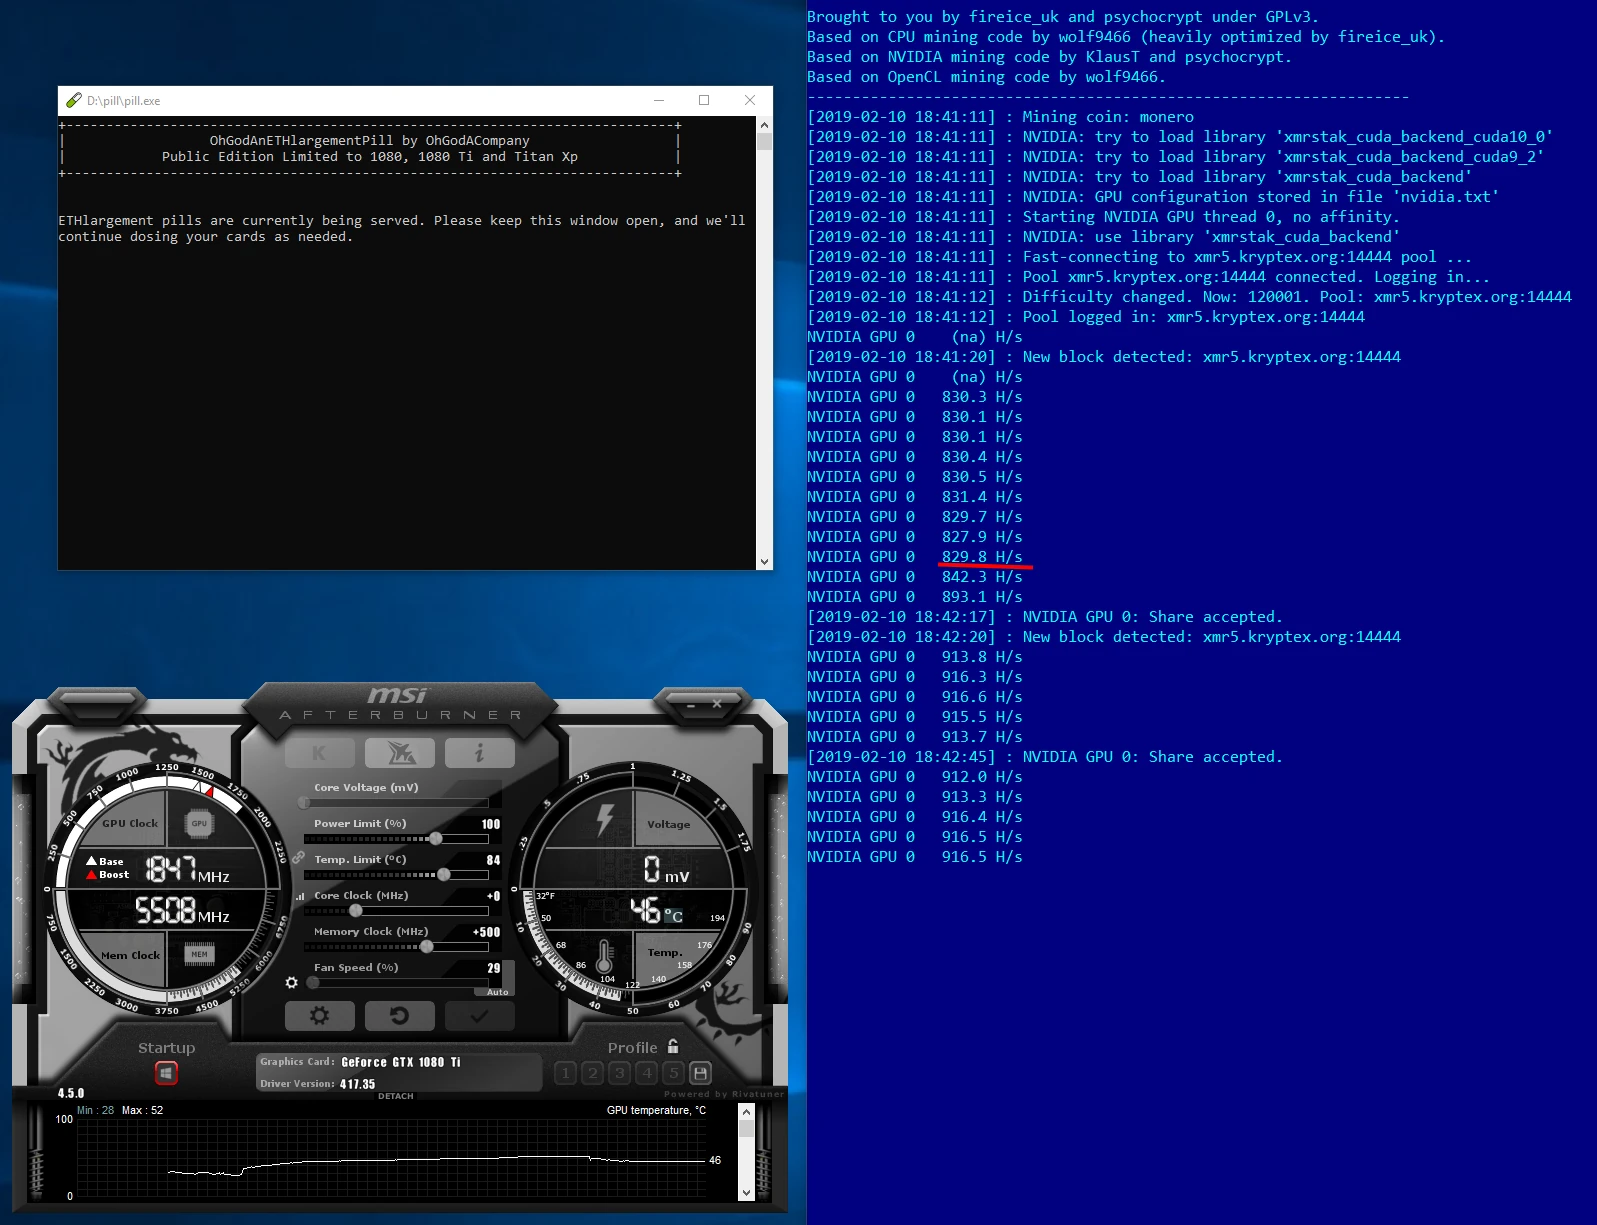Toggle the Profile lock padlock icon
This screenshot has height=1225, width=1597.
[x=673, y=1047]
